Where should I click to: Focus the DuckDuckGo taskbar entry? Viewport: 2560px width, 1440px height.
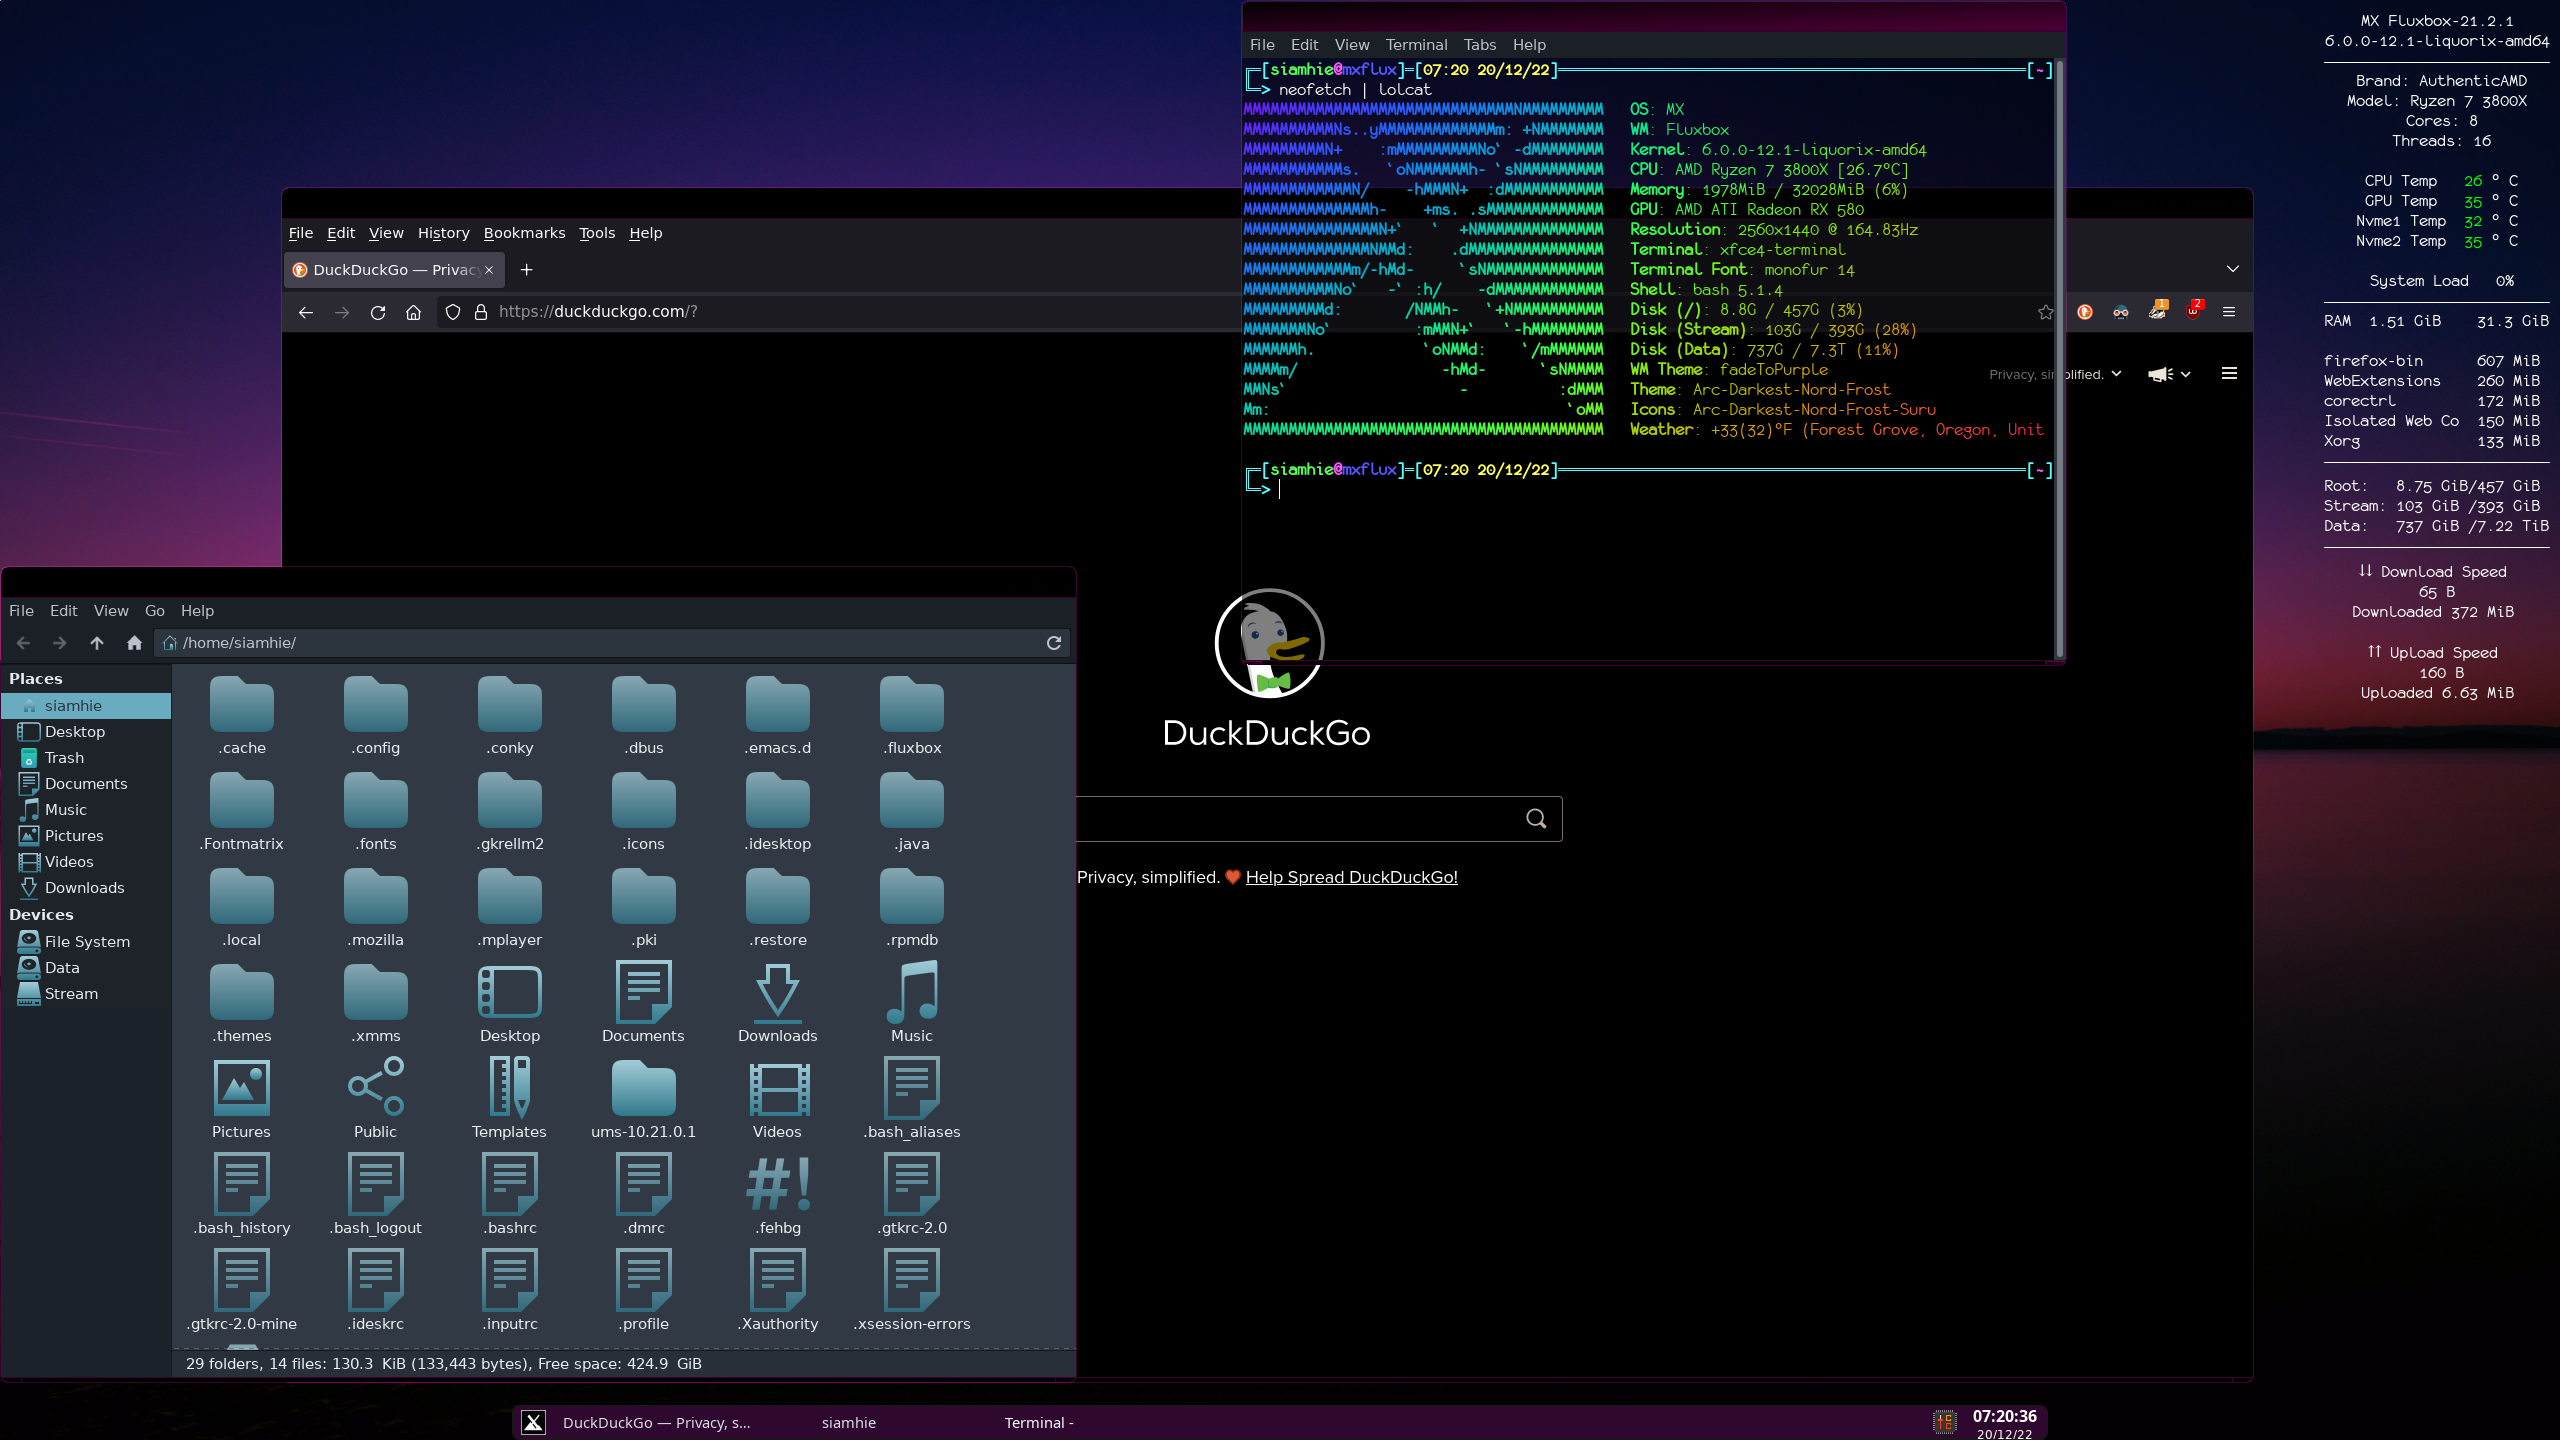pos(656,1423)
